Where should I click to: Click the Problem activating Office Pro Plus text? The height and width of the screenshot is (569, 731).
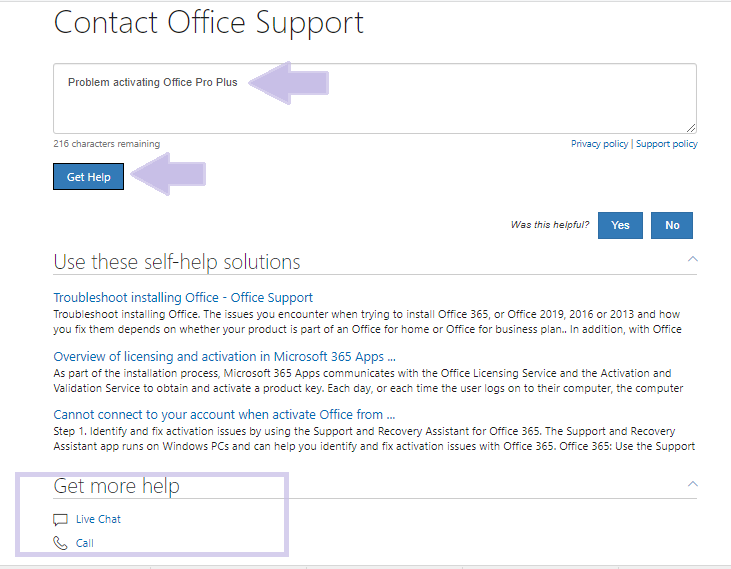coord(152,82)
